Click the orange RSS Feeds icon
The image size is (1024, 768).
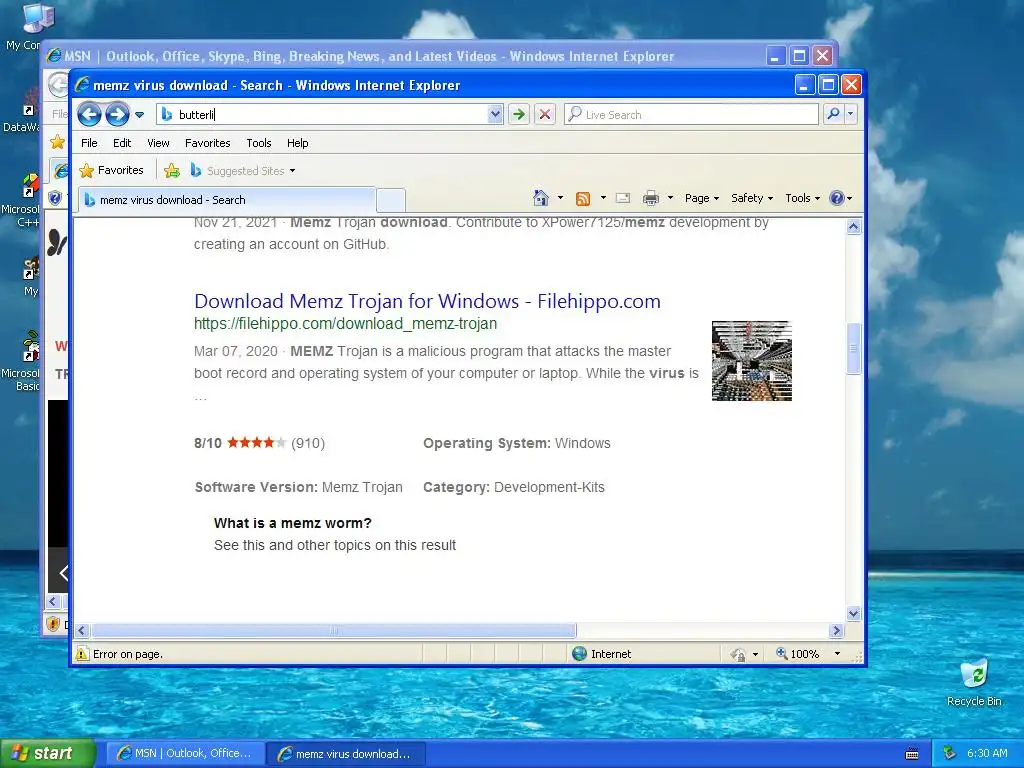coord(583,199)
